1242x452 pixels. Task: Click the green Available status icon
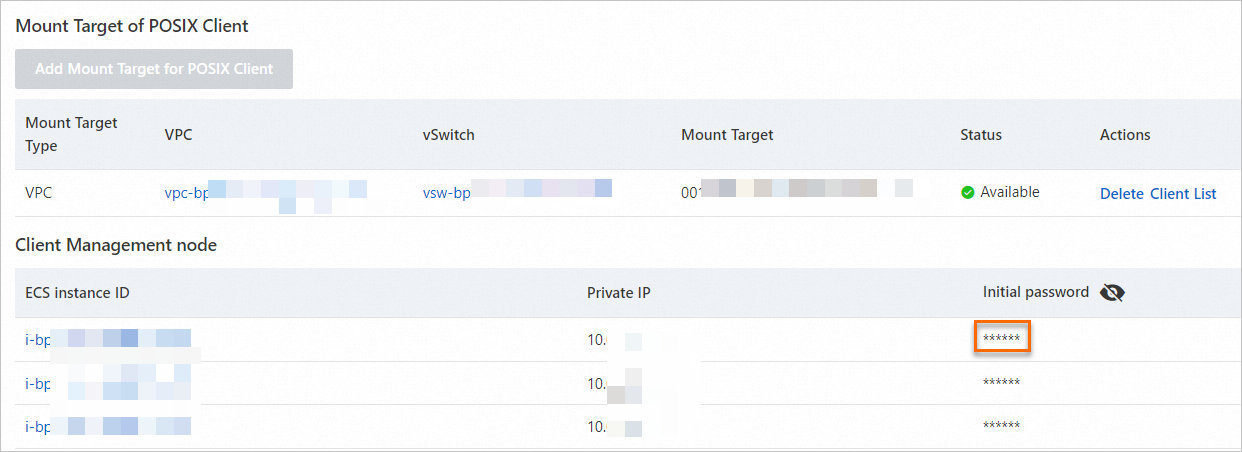(967, 192)
